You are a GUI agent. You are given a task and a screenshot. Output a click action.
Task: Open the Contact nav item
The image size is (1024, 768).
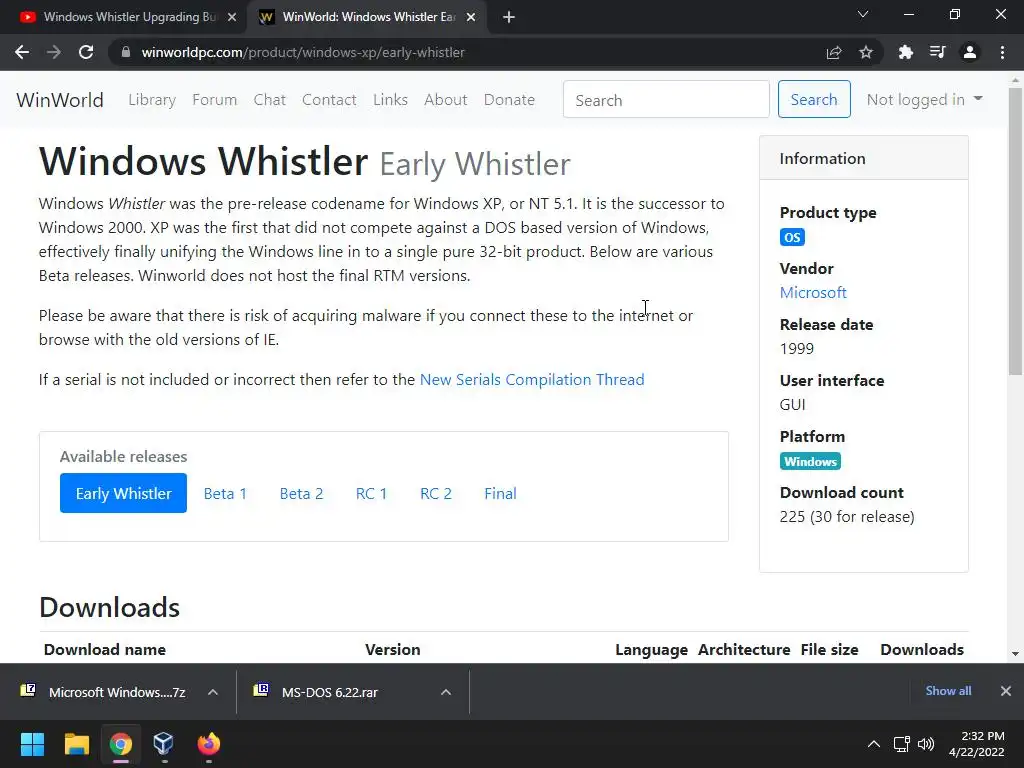point(329,100)
